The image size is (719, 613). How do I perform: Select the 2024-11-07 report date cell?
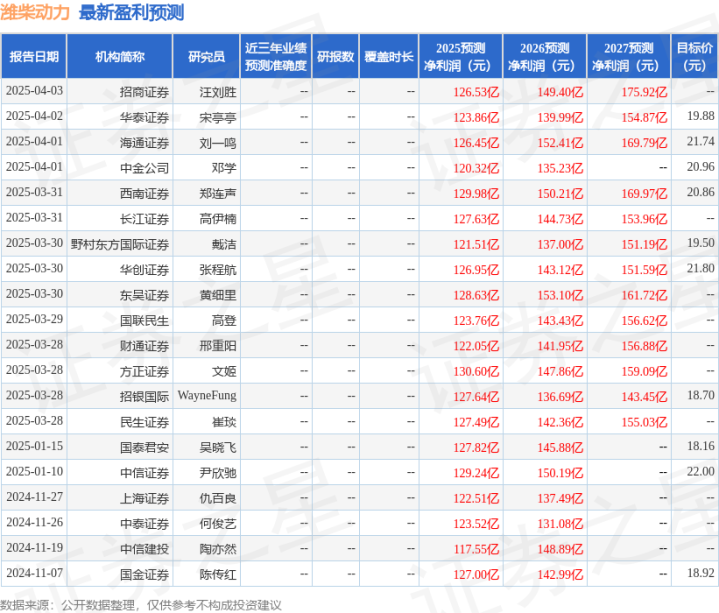34,574
